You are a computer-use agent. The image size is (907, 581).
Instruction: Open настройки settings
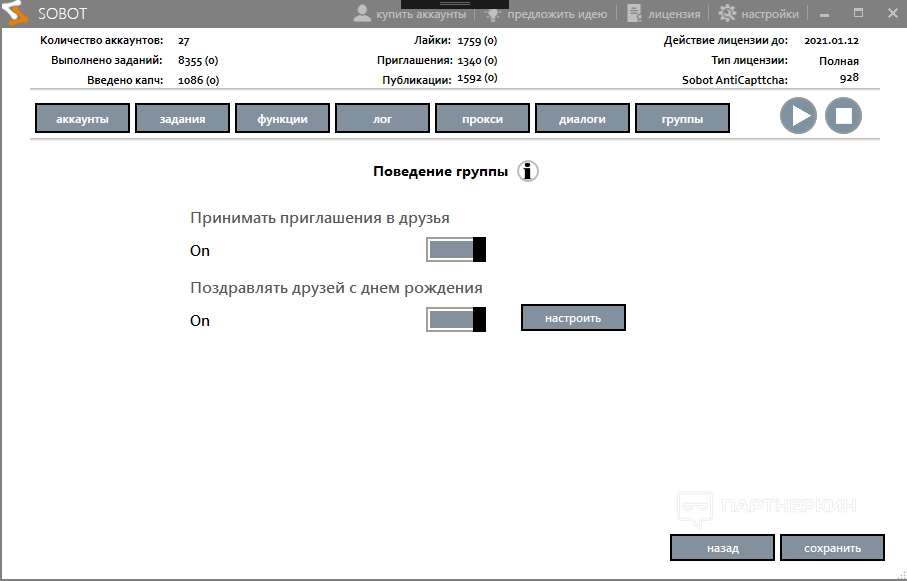coord(770,14)
